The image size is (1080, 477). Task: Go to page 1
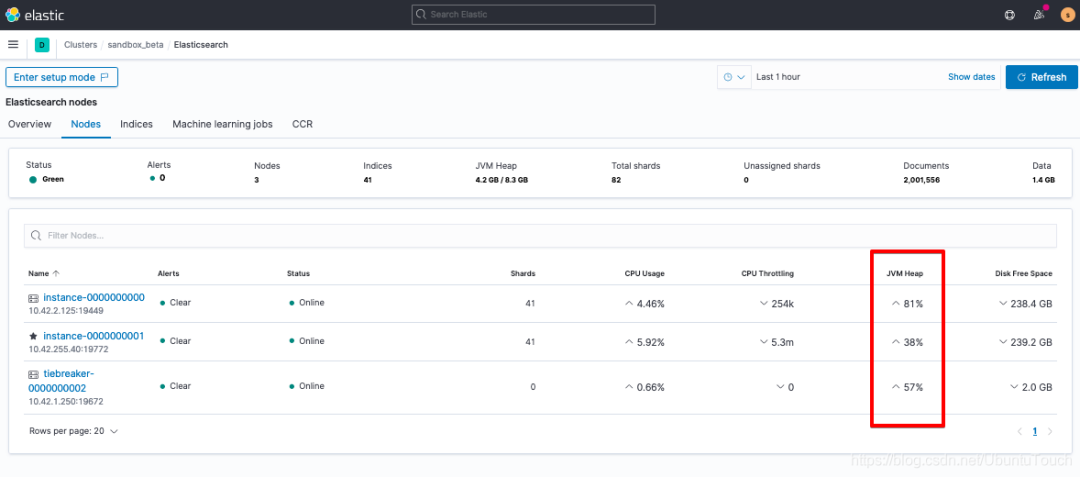[1035, 432]
